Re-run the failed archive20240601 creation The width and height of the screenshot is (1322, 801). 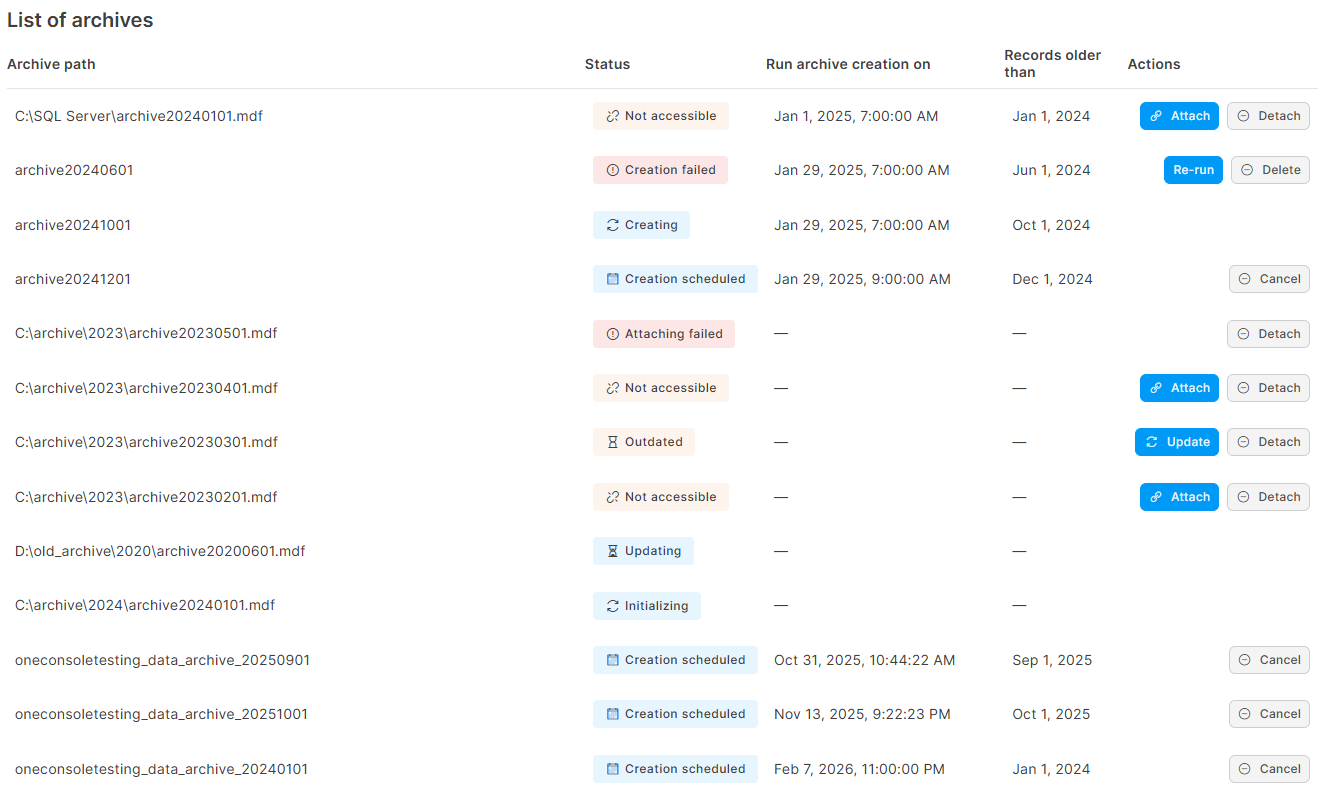tap(1193, 170)
